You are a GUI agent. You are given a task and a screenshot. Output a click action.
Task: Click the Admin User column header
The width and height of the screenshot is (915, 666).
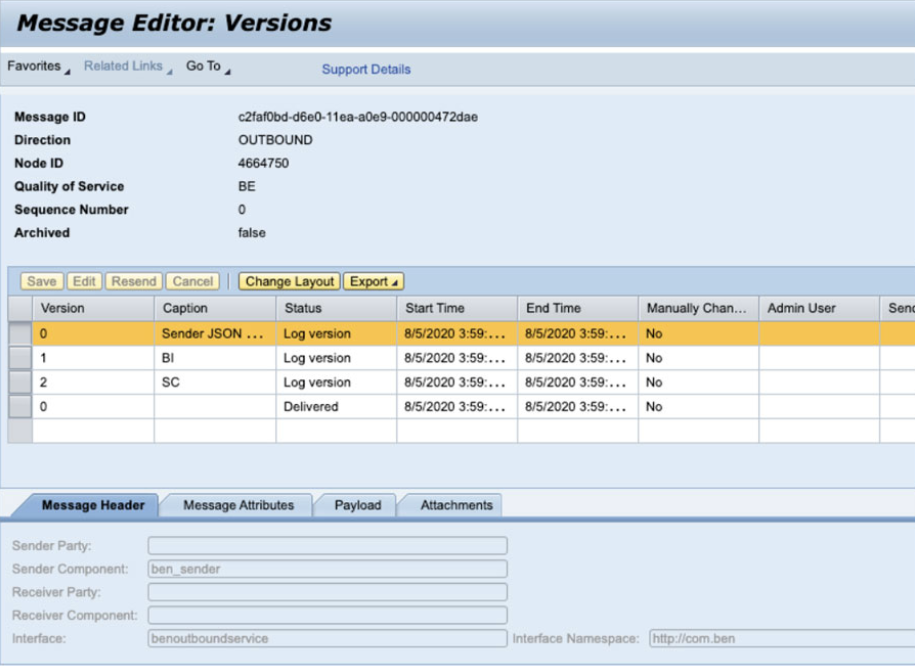[817, 308]
